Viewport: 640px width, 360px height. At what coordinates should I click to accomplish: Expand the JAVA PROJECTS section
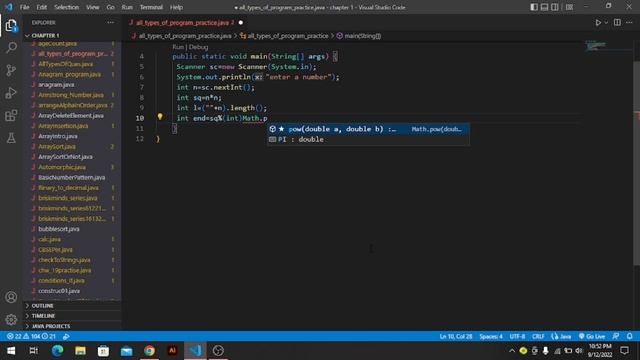point(51,326)
